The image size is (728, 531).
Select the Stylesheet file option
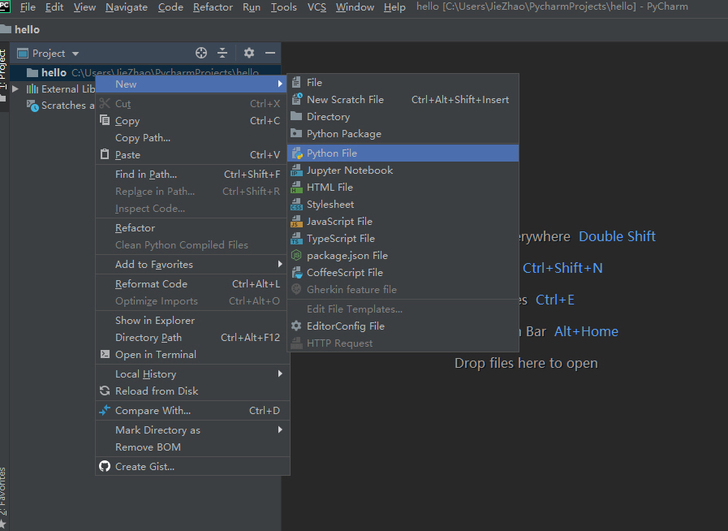pos(403,204)
